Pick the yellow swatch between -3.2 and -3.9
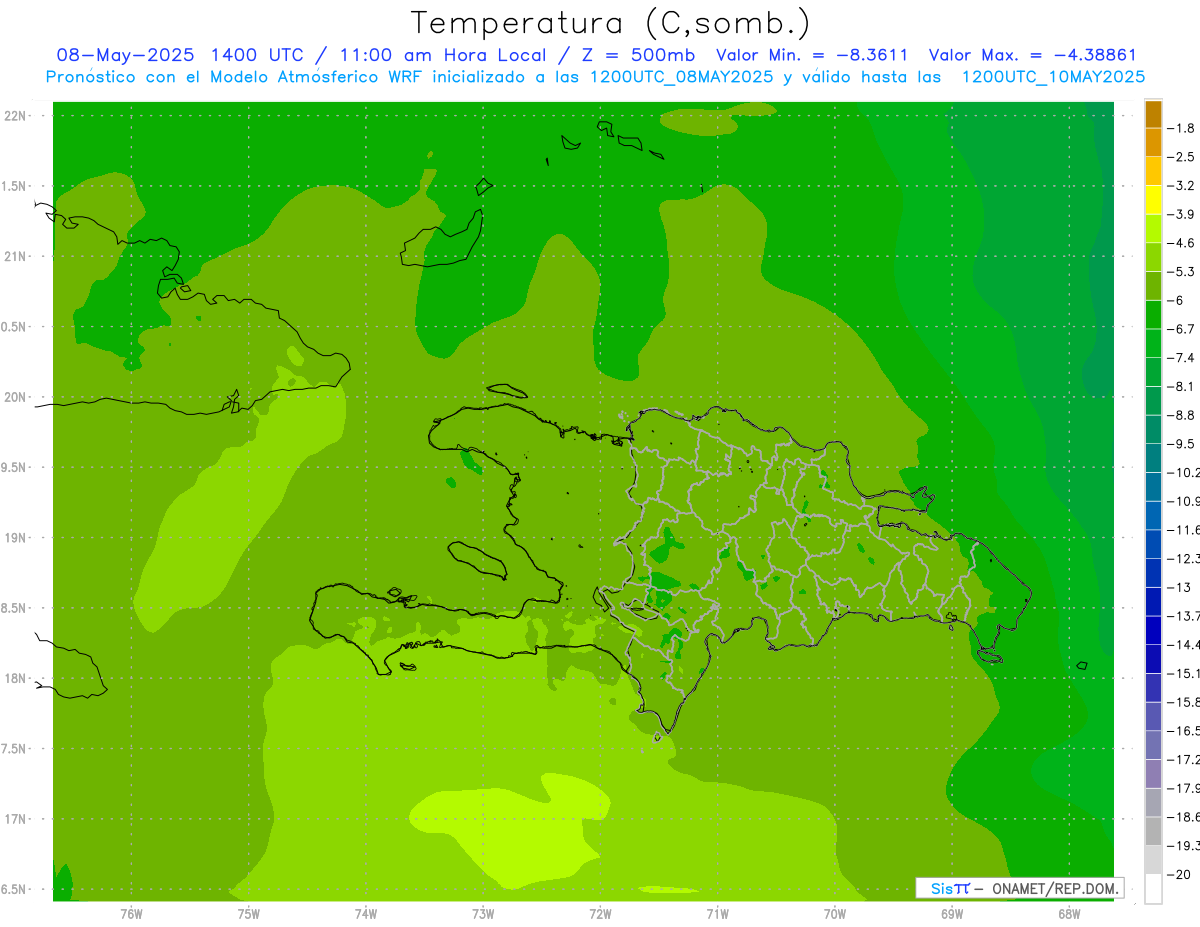Image resolution: width=1200 pixels, height=927 pixels. 1153,200
